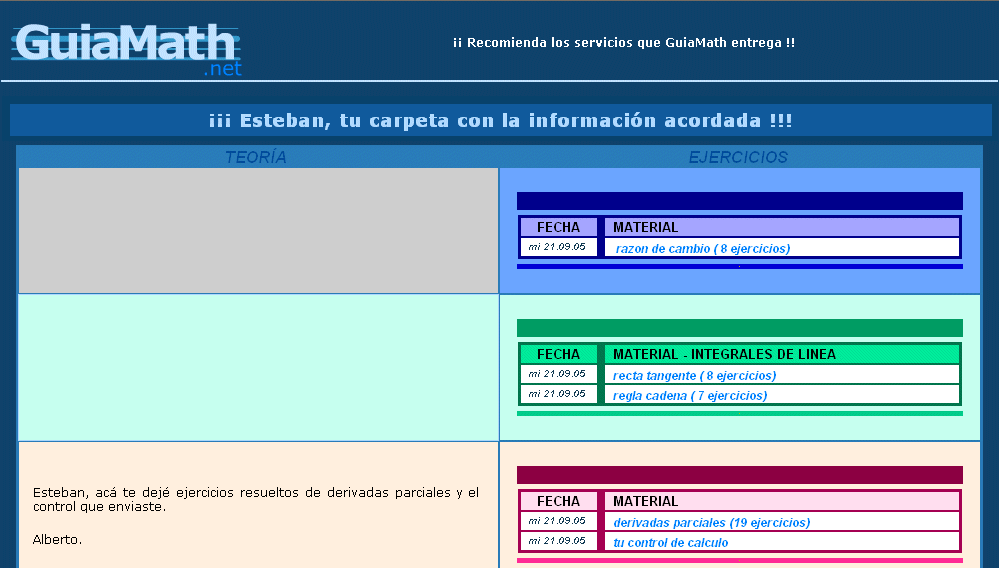
Task: Click date beside derivadas parciales
Action: point(557,521)
